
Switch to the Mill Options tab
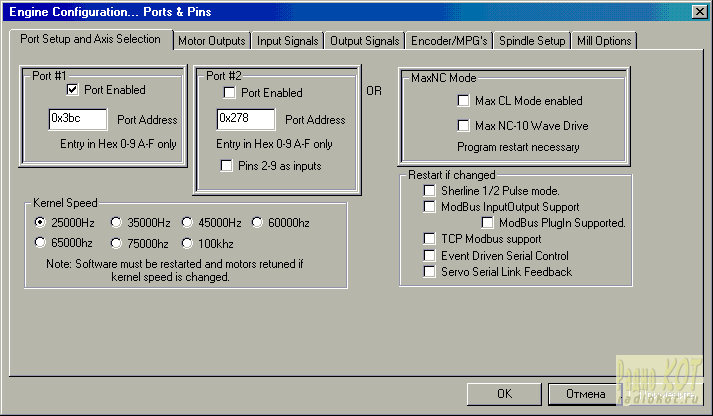[604, 41]
